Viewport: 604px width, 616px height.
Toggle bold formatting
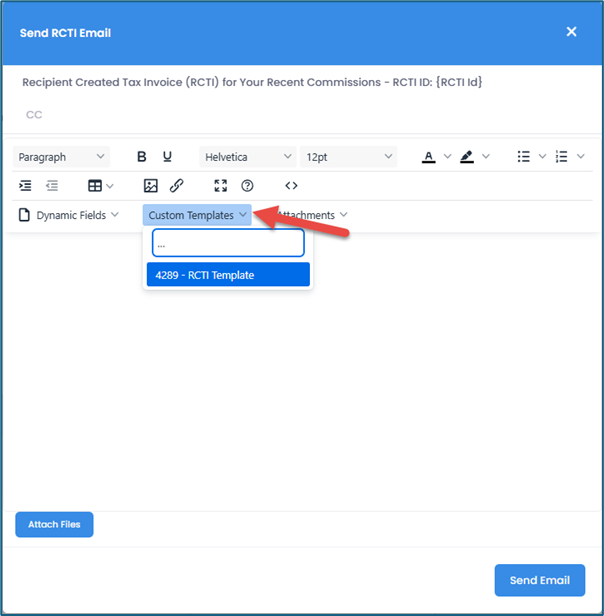pos(141,157)
